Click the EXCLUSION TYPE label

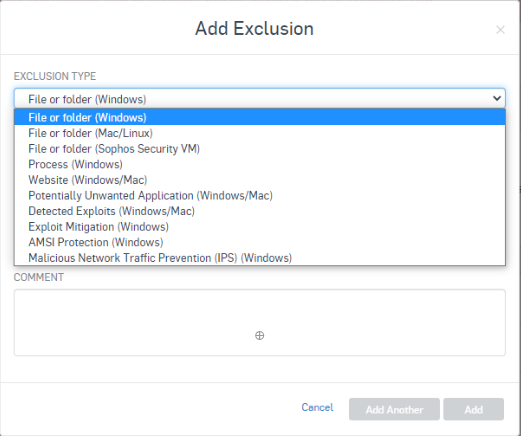pos(55,76)
